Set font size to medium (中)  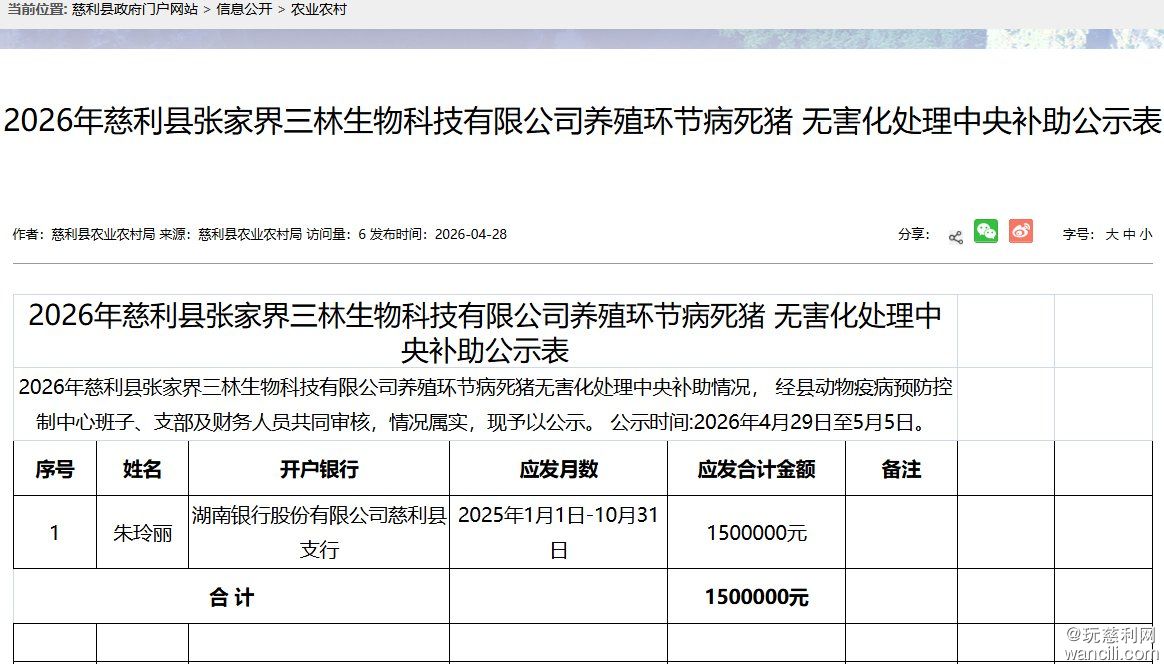pyautogui.click(x=1129, y=235)
